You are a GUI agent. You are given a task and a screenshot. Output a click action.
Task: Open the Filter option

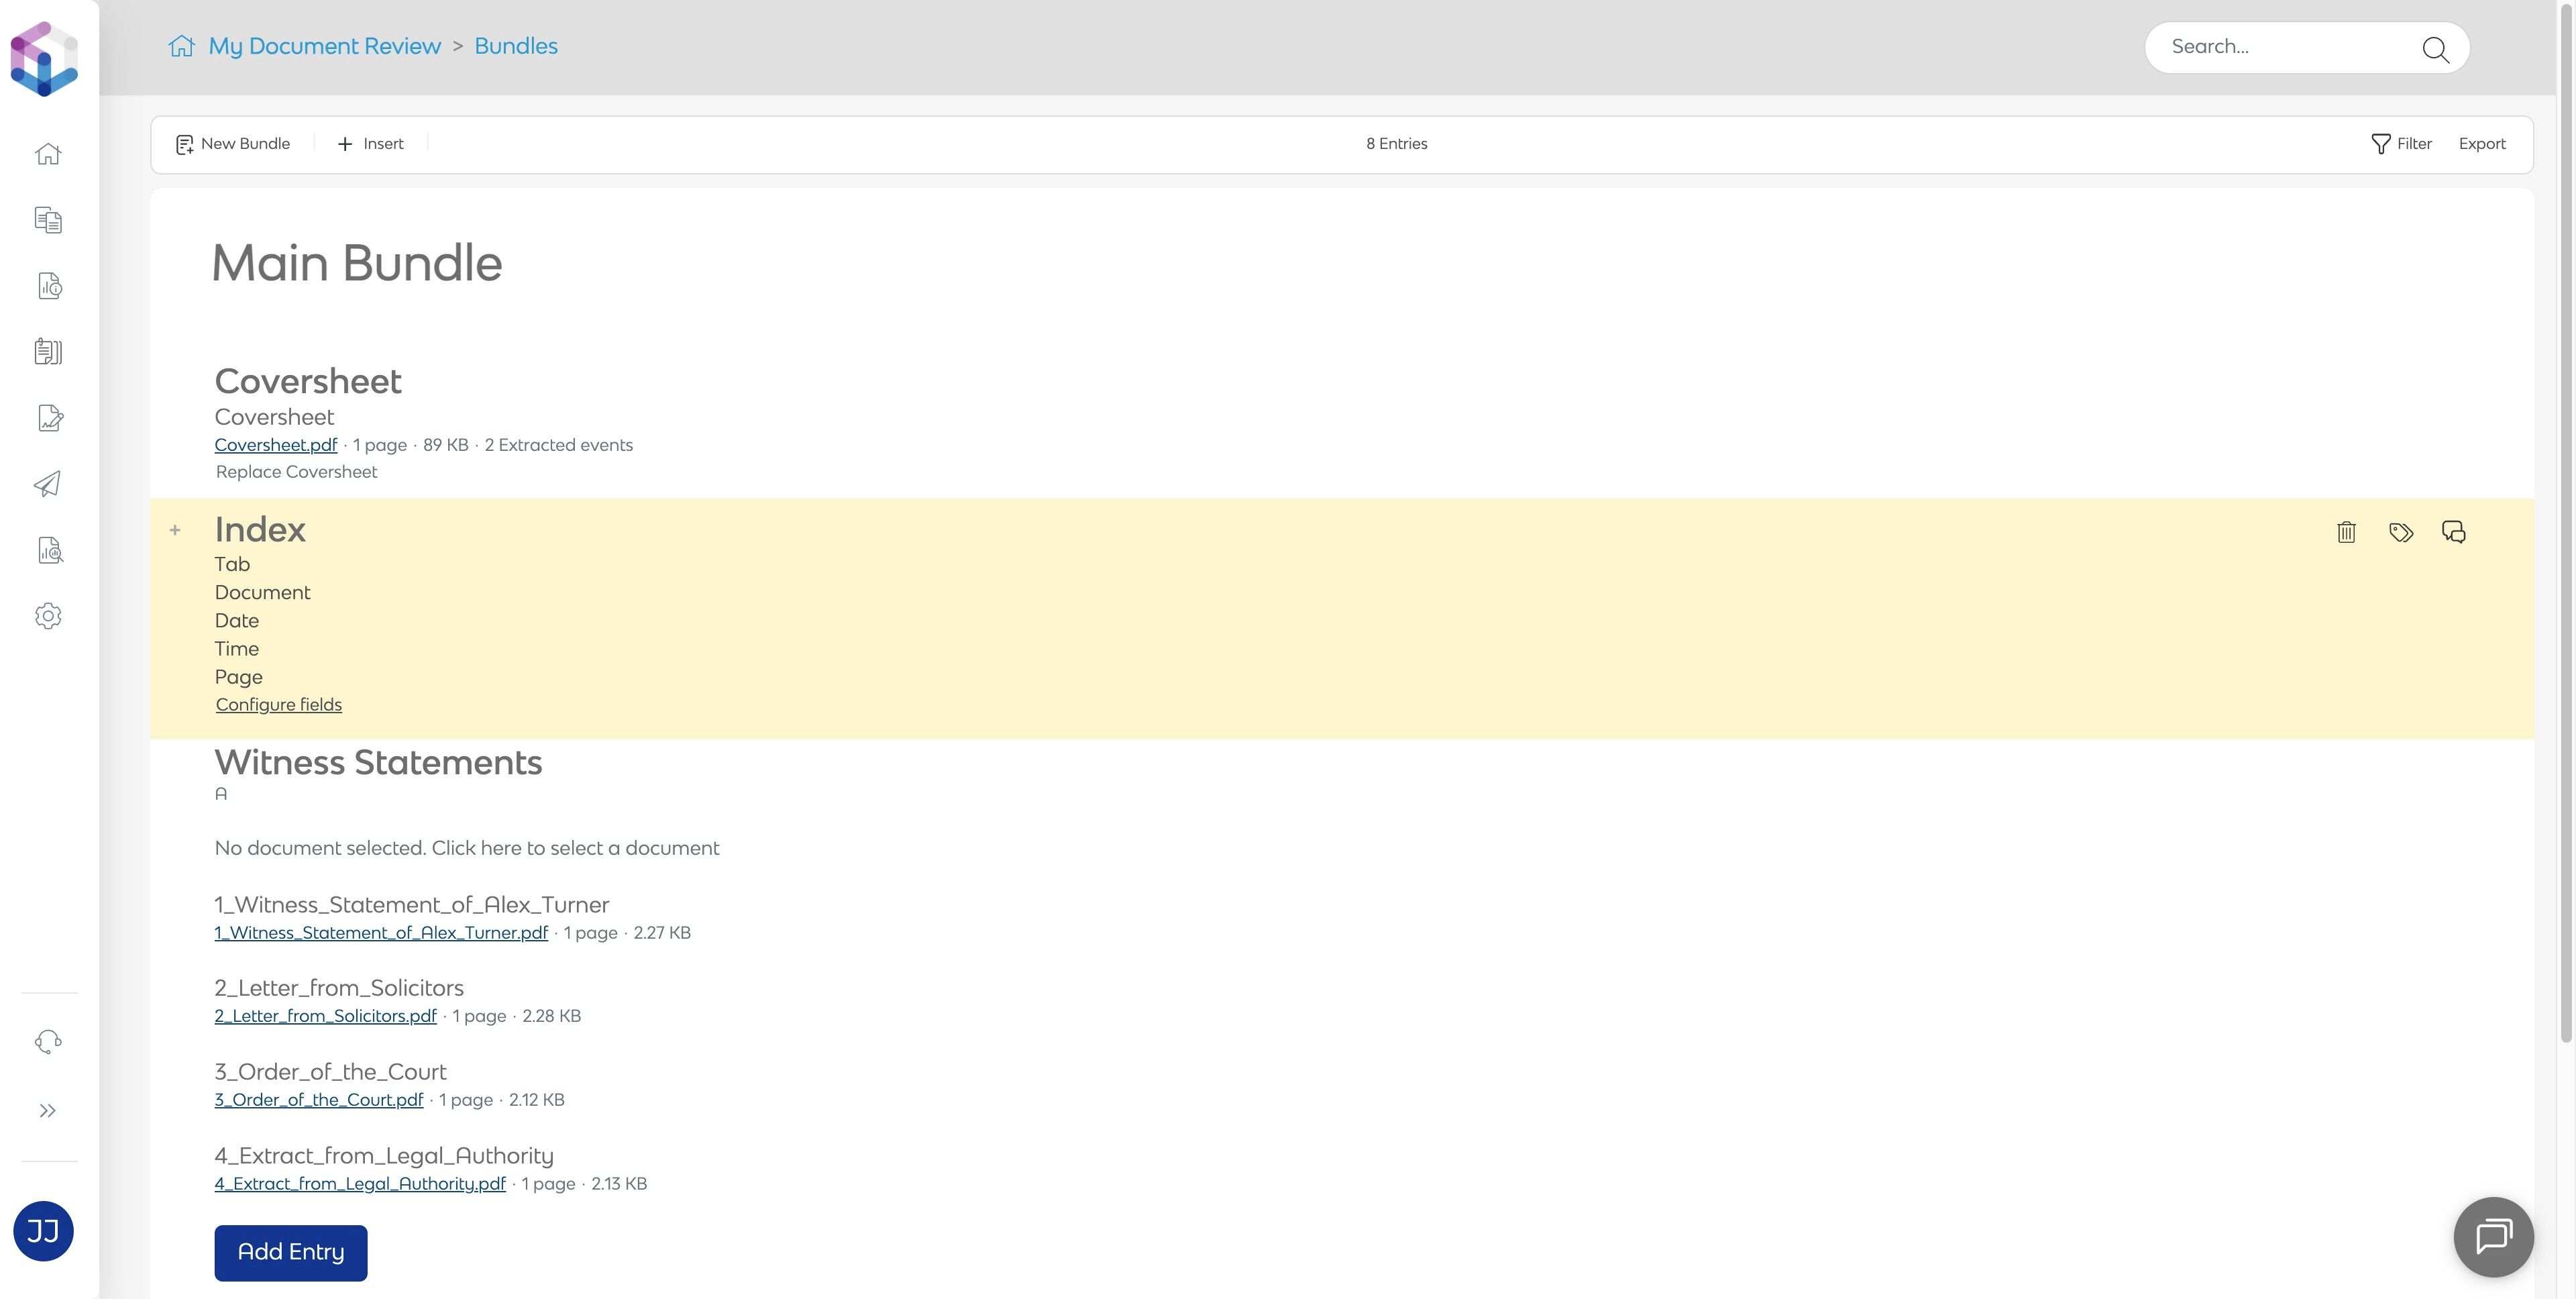tap(2401, 144)
